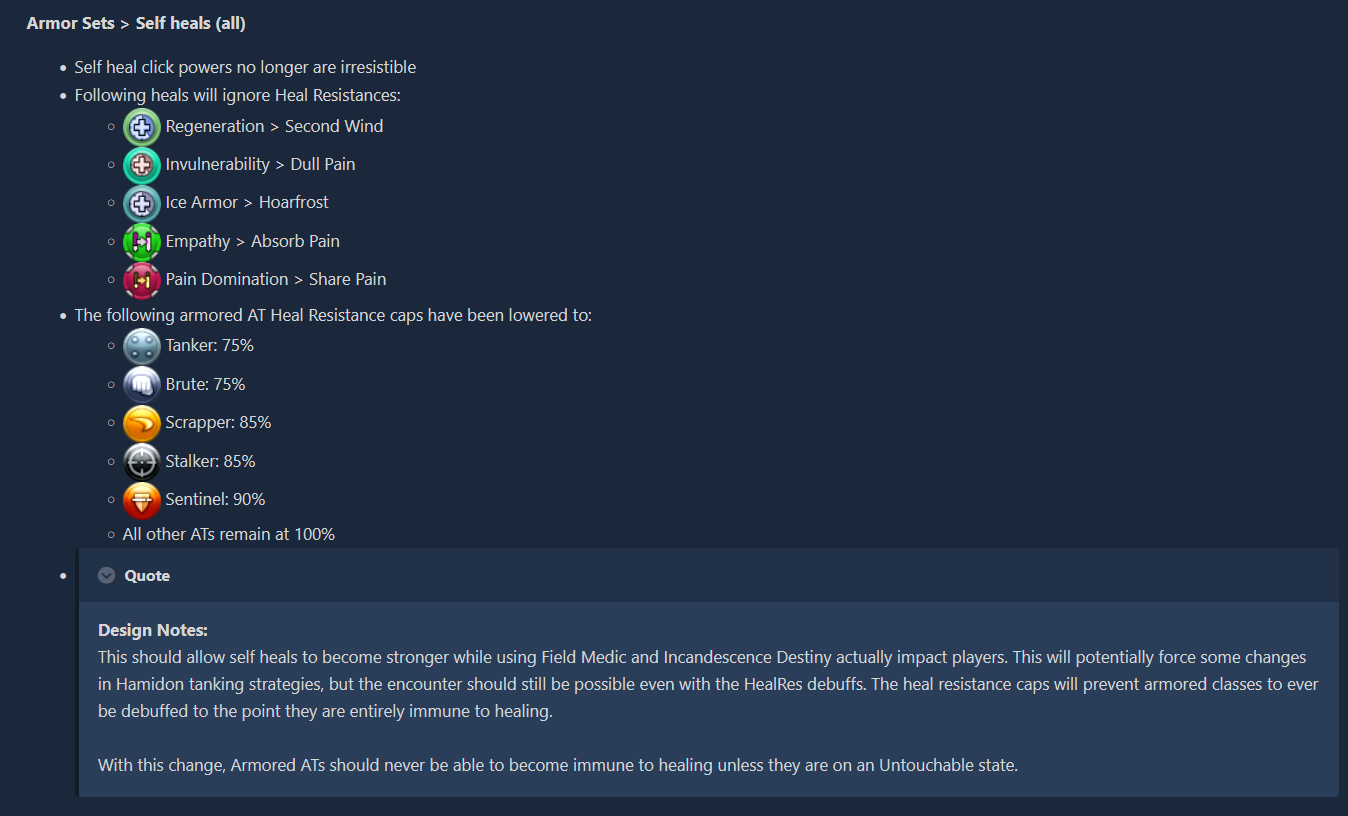Click the Ice Armor > Hoarfrost text
The width and height of the screenshot is (1348, 816).
click(x=247, y=202)
